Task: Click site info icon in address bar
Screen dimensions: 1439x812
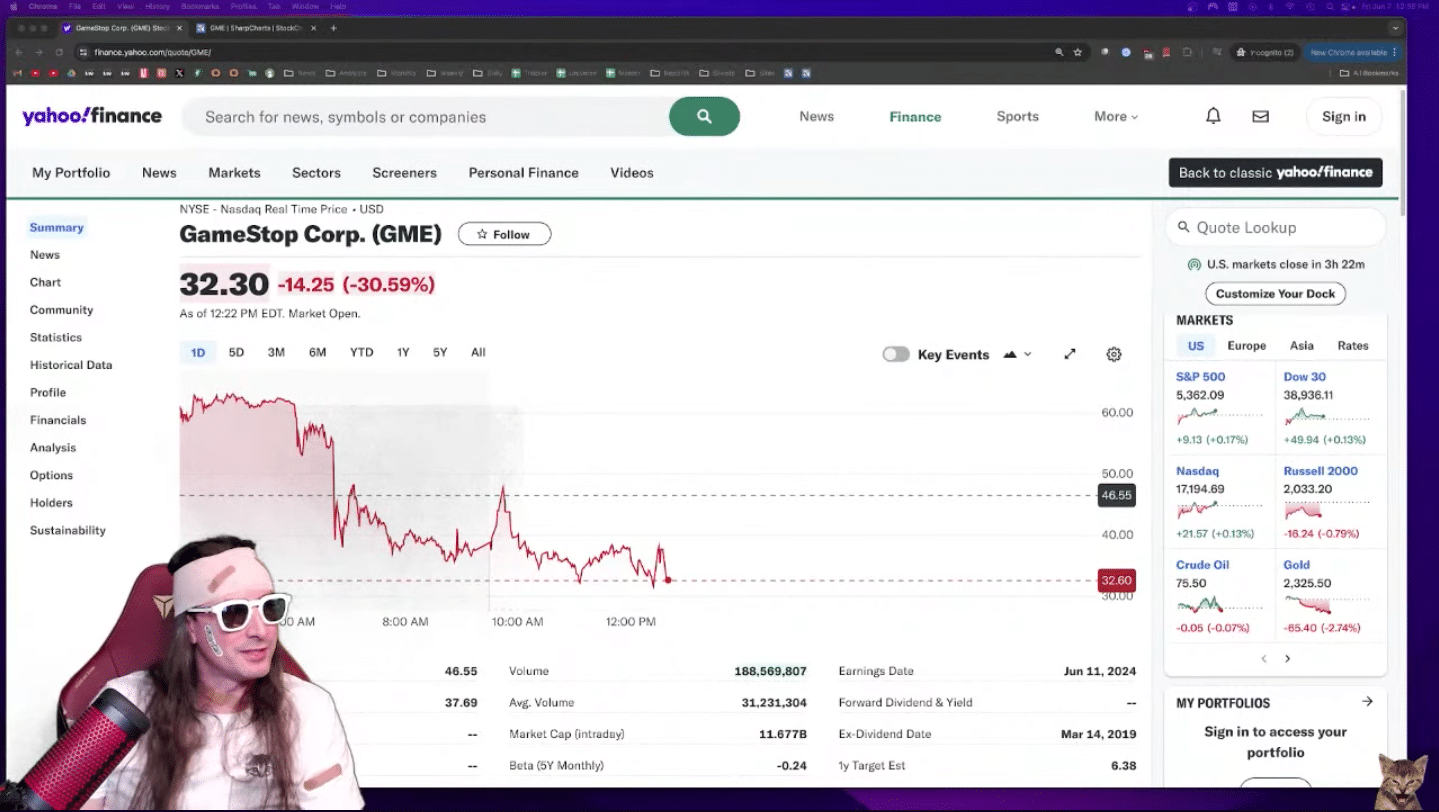Action: click(x=84, y=52)
